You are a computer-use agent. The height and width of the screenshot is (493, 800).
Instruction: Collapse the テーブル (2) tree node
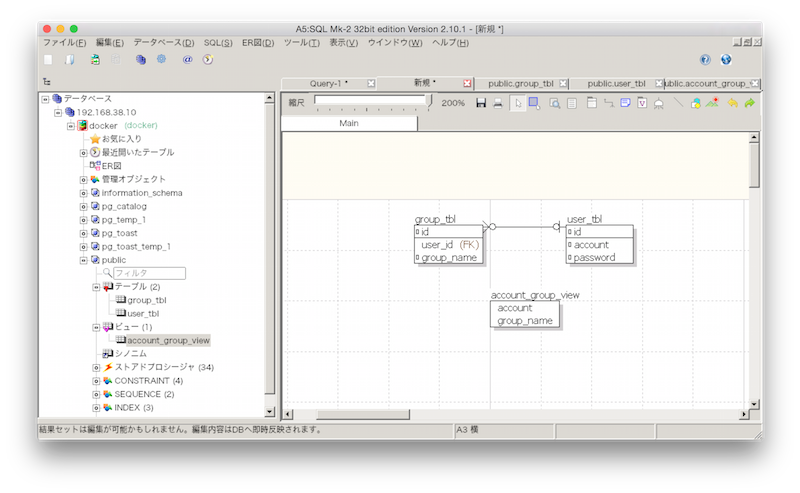click(97, 287)
